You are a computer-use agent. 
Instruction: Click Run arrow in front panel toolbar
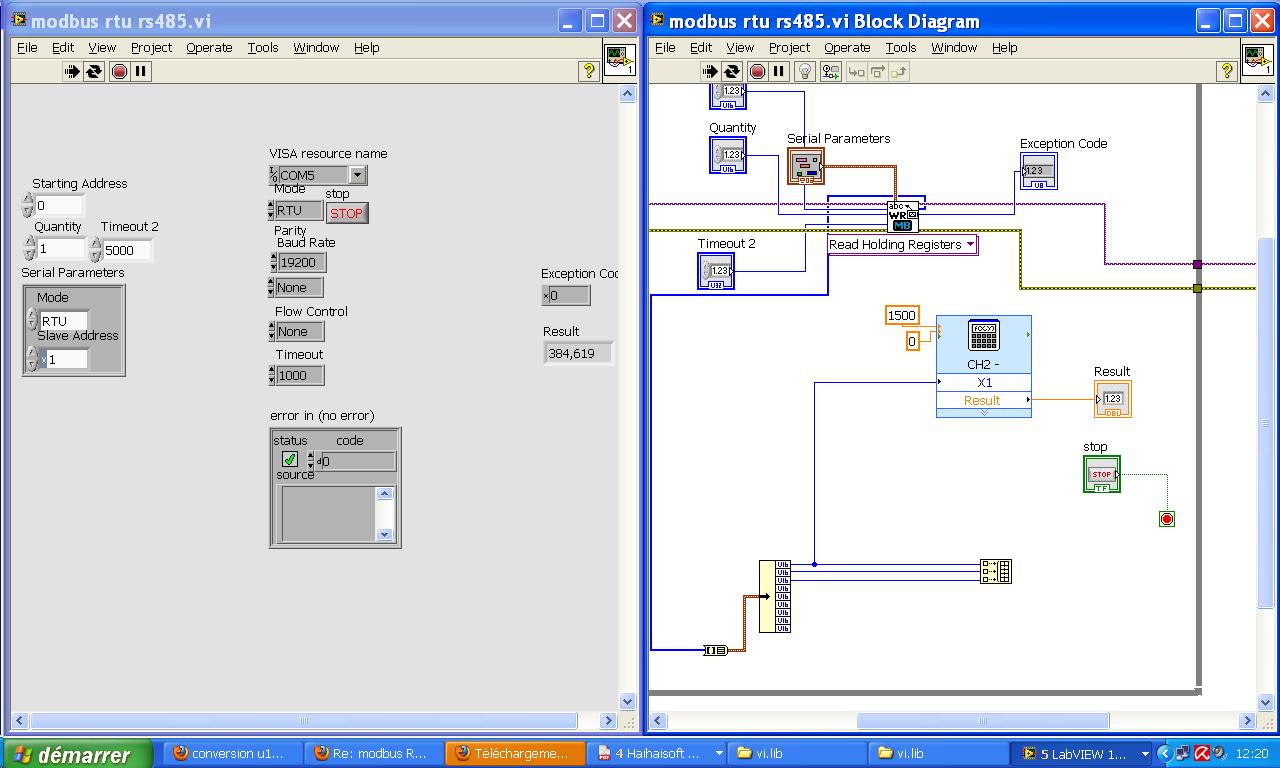72,71
